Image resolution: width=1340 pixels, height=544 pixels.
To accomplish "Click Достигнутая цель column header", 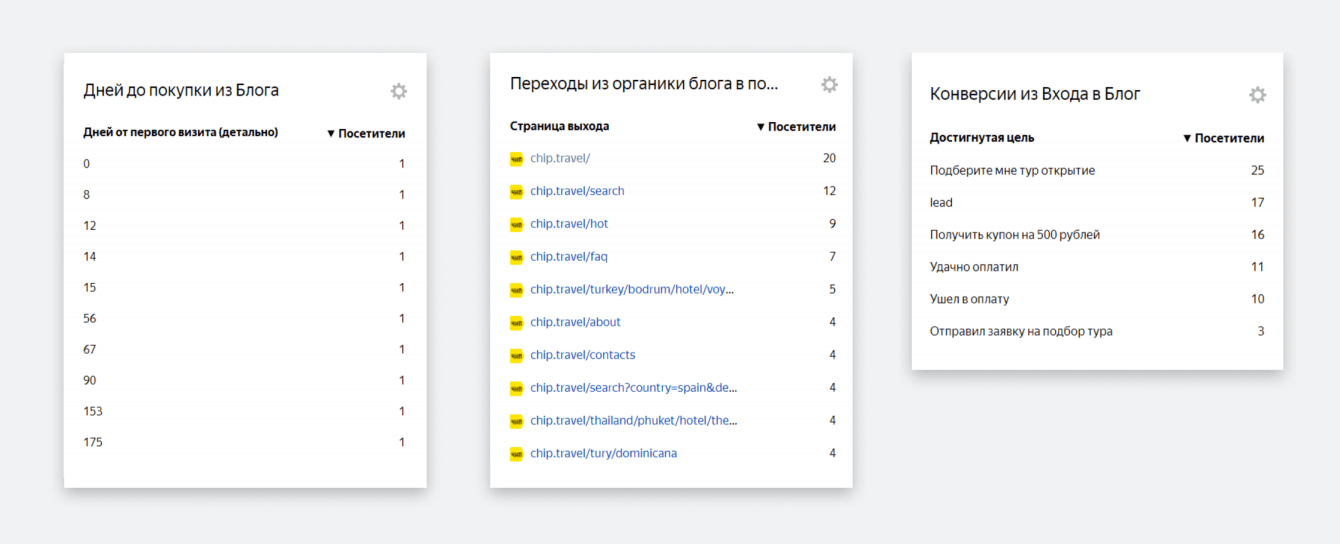I will click(x=982, y=138).
